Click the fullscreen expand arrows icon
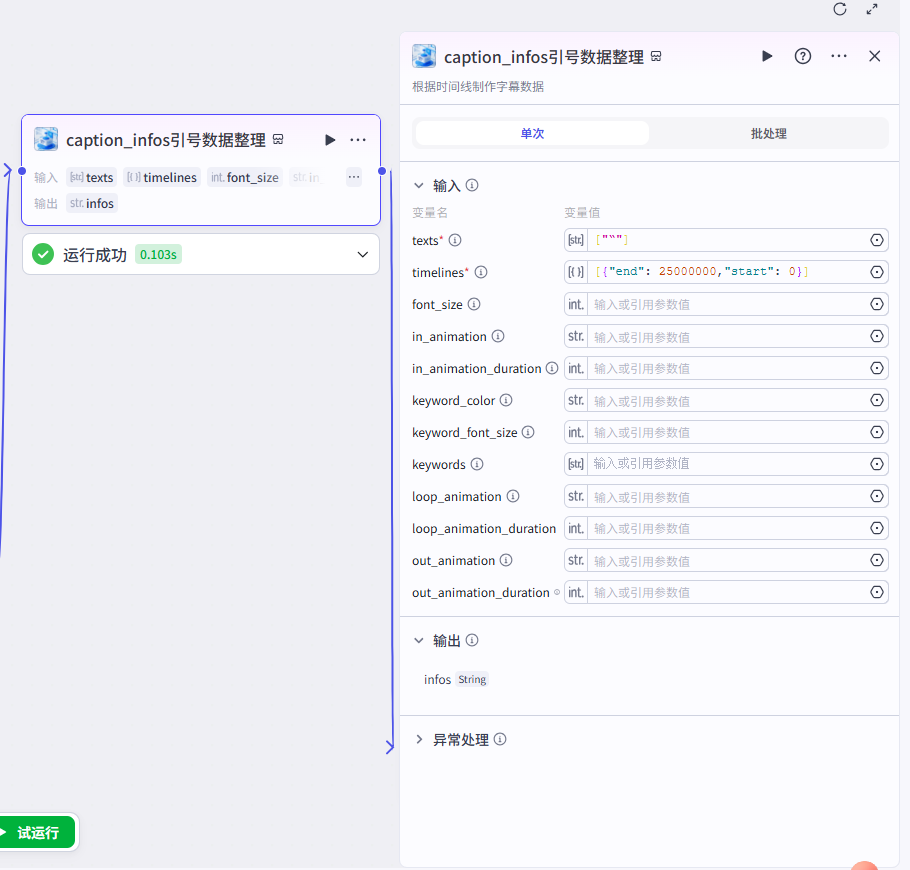910x870 pixels. click(872, 9)
